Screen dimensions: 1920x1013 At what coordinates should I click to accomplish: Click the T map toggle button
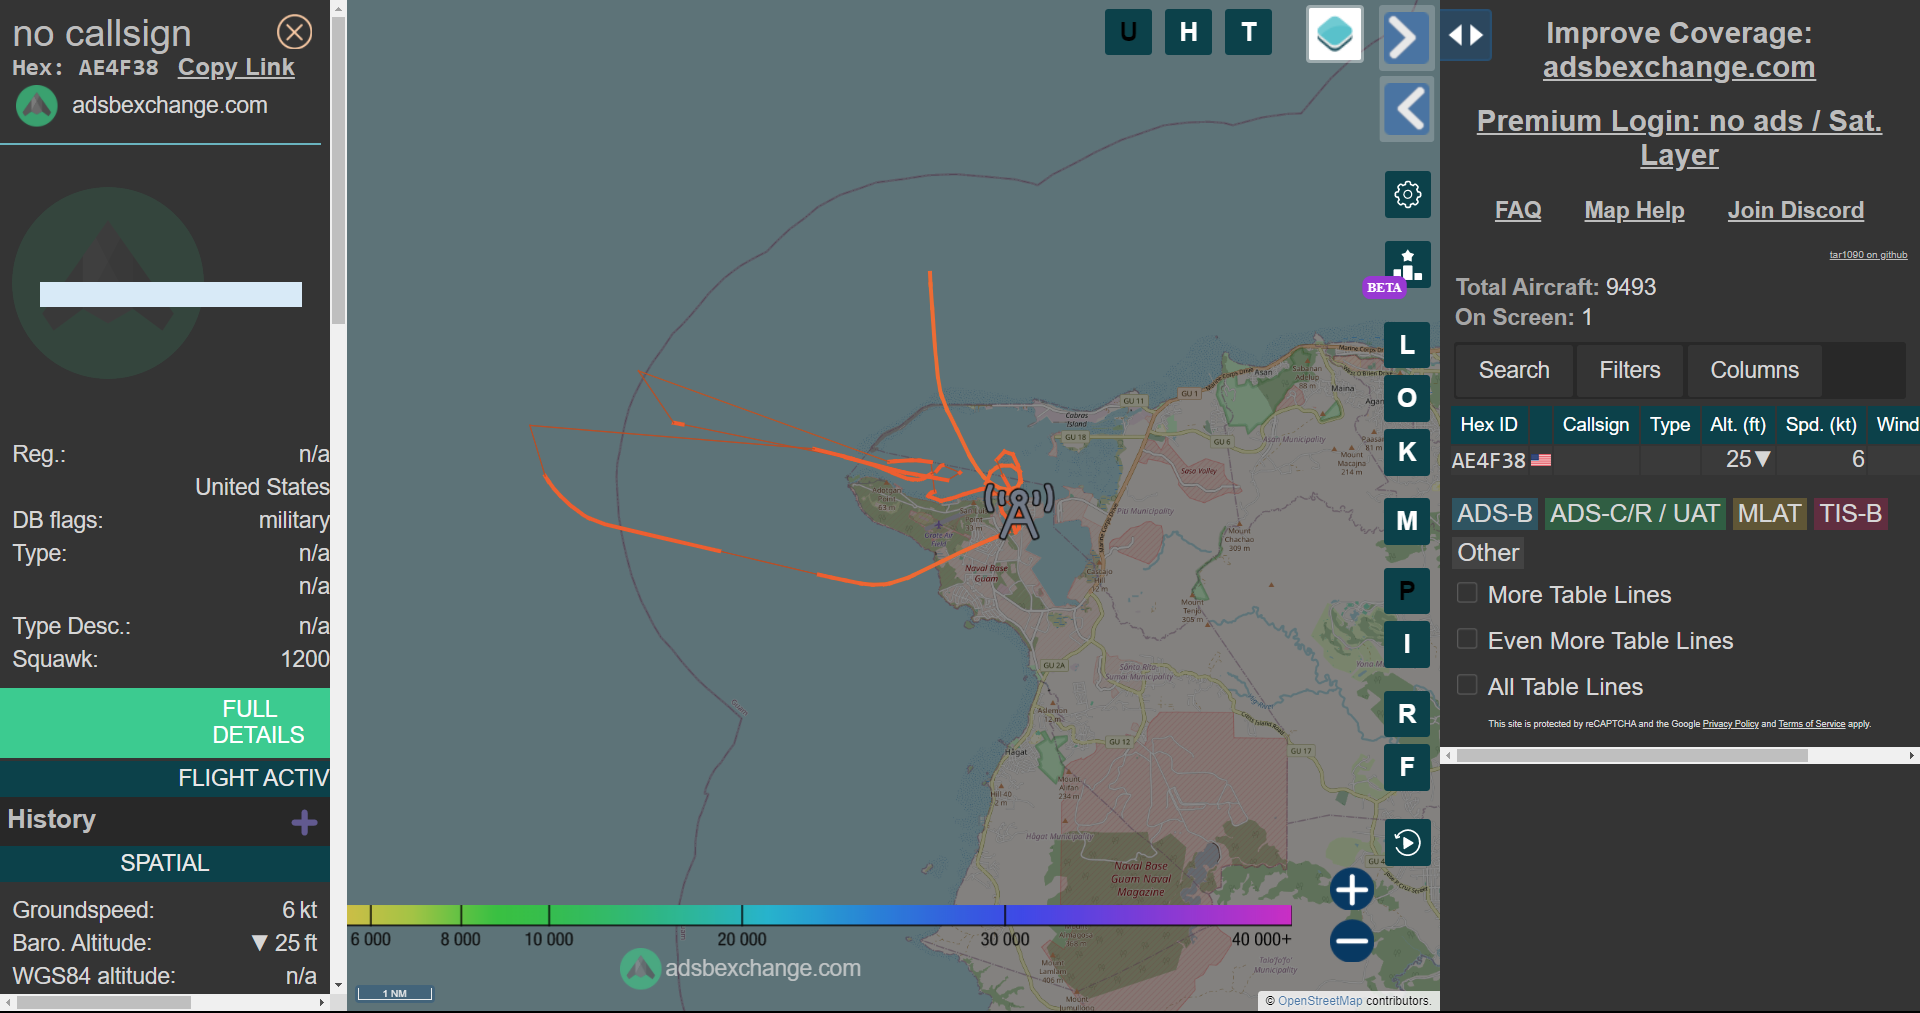point(1248,32)
